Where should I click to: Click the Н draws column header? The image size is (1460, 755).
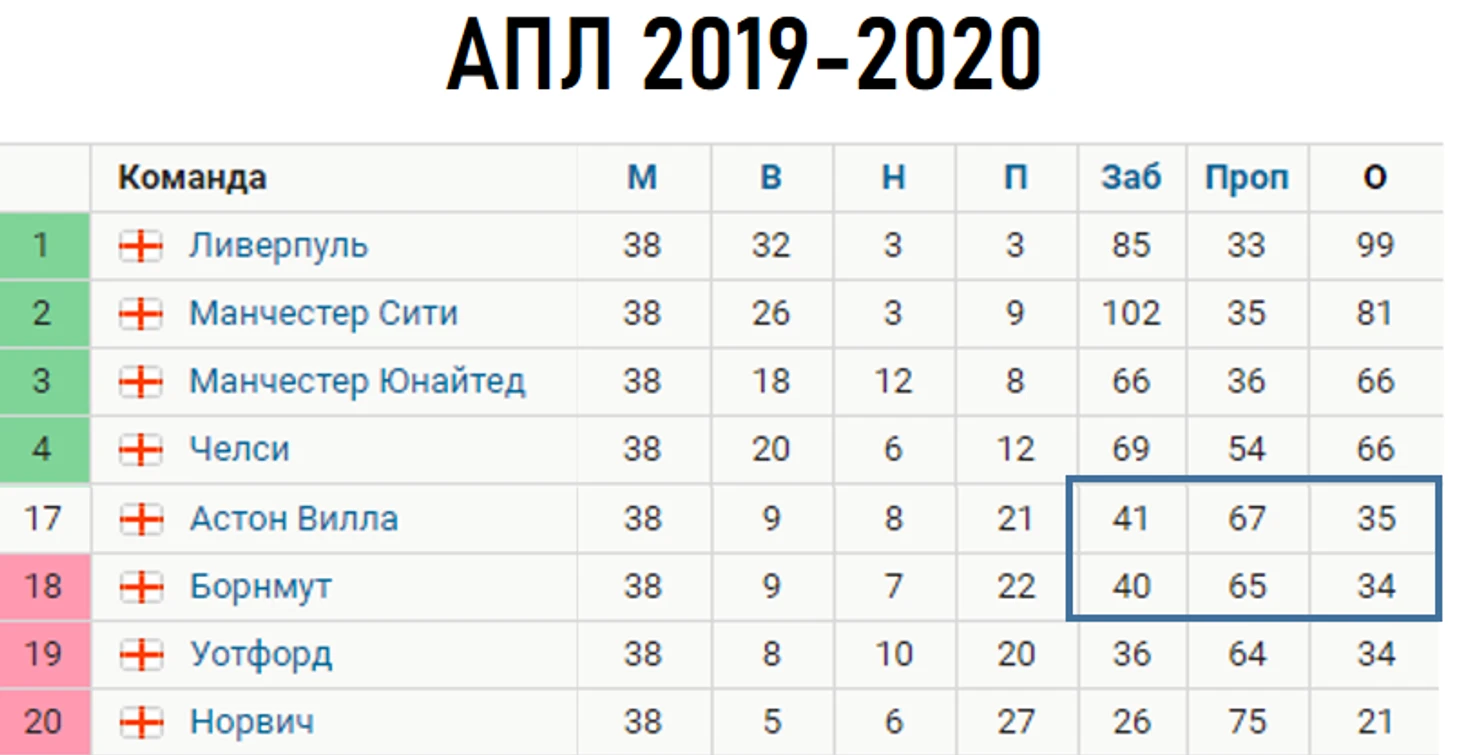893,178
